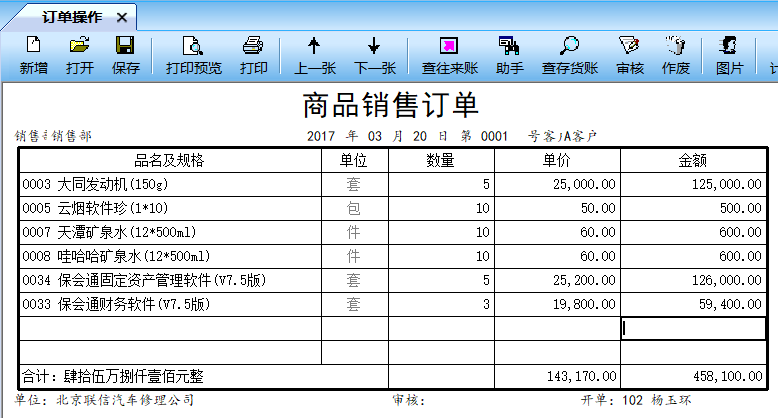Click the 金额 column header

tap(693, 160)
